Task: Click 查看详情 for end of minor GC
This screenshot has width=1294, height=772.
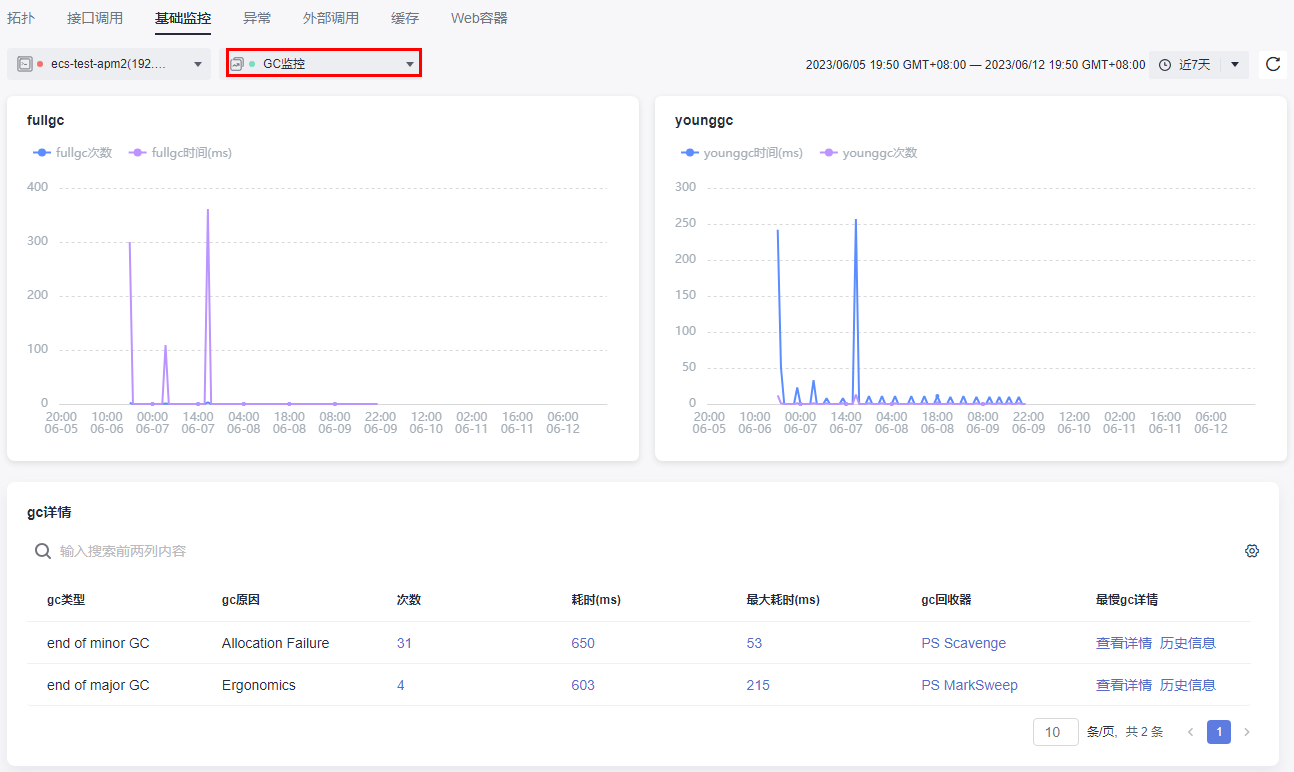Action: pos(1123,643)
